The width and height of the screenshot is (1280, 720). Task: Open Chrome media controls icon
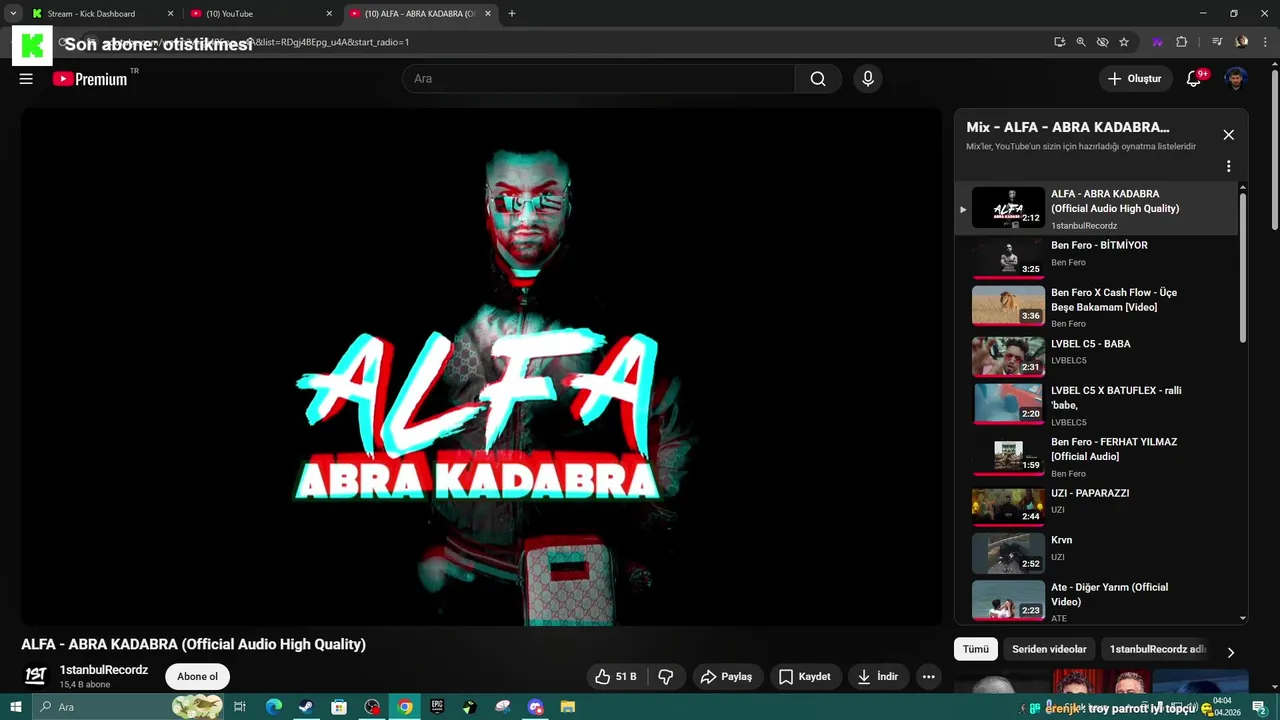(1217, 42)
